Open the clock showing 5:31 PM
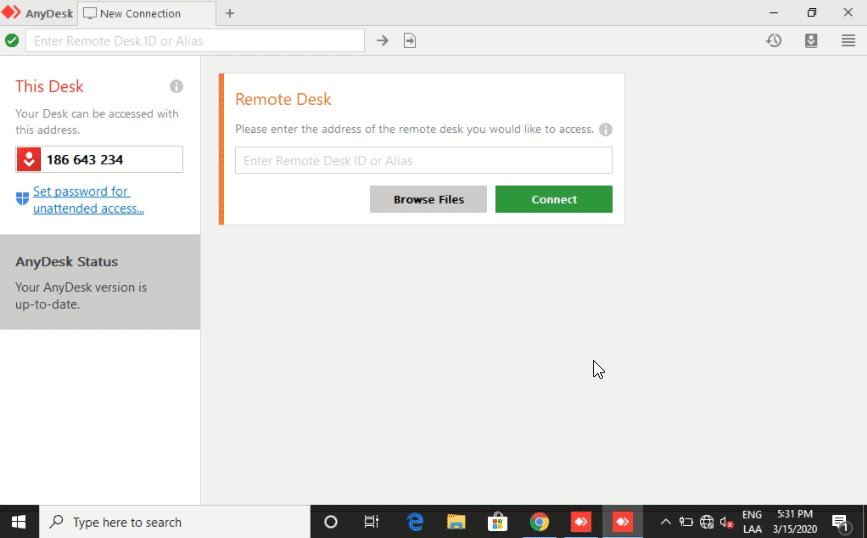The height and width of the screenshot is (538, 867). point(795,521)
